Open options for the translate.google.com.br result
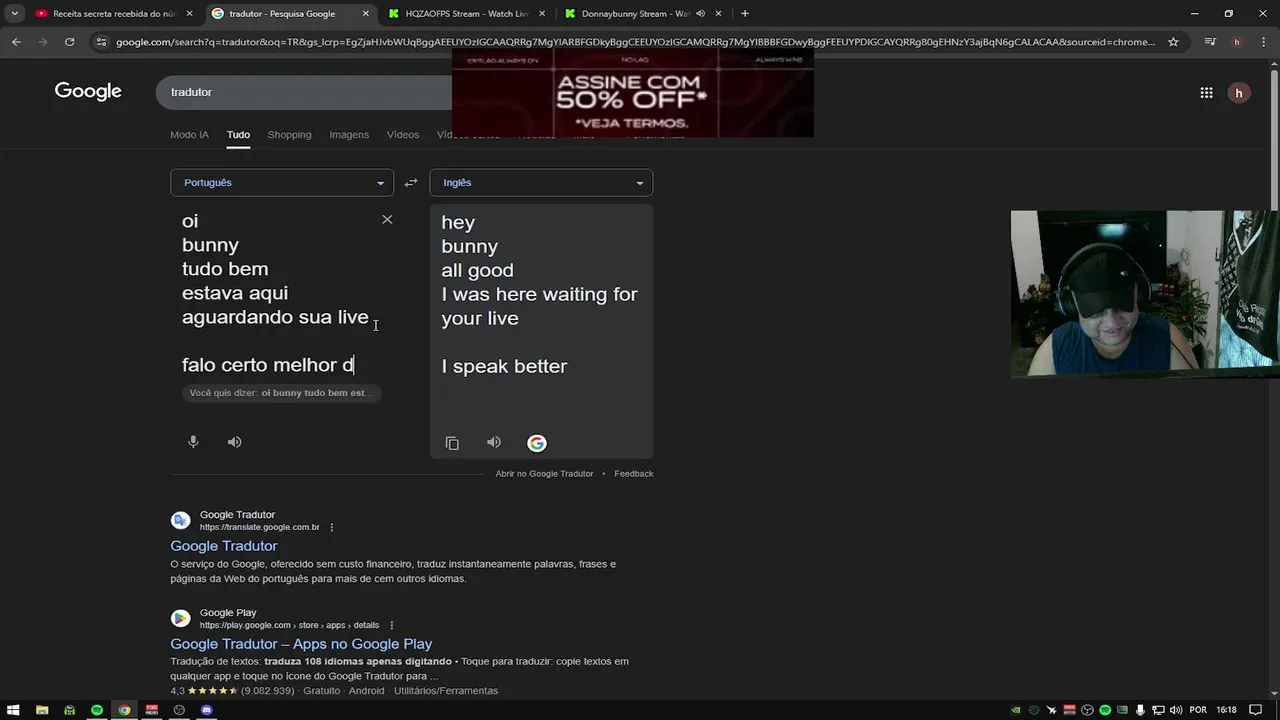 tap(332, 528)
